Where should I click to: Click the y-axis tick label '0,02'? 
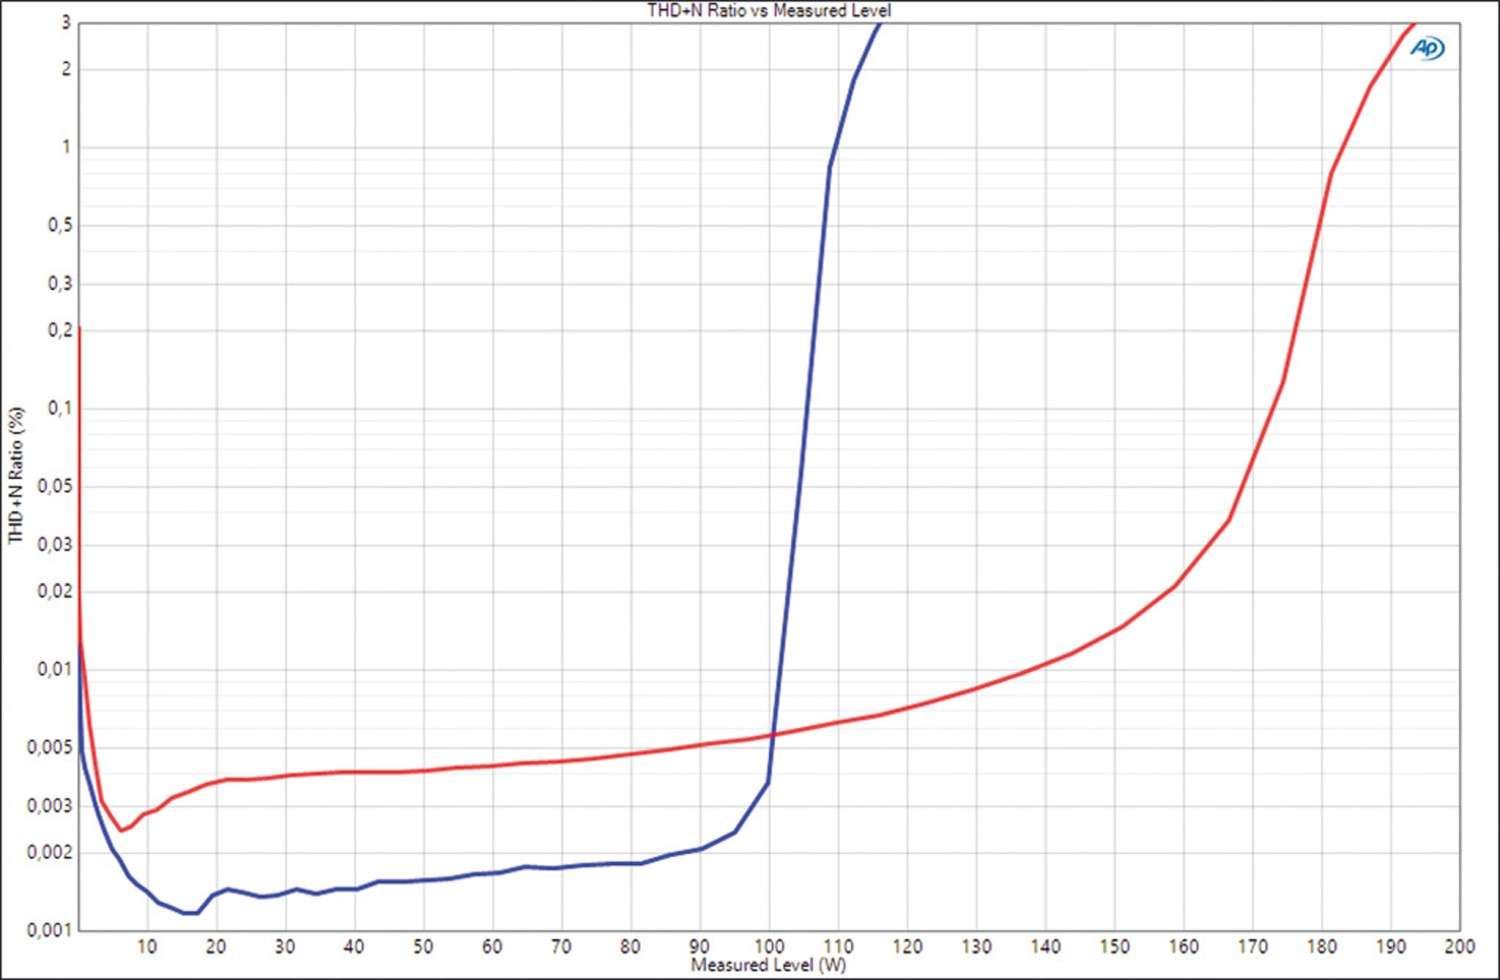[x=55, y=591]
